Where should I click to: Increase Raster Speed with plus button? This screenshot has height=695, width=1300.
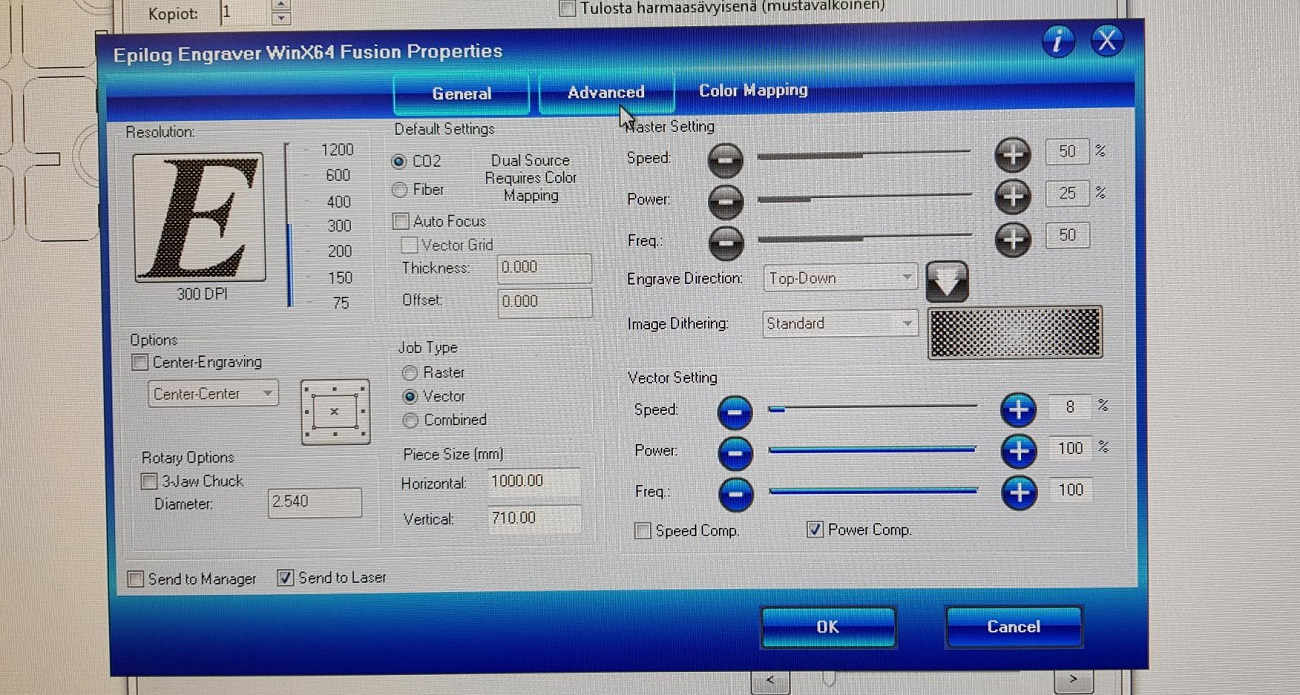[x=1012, y=155]
